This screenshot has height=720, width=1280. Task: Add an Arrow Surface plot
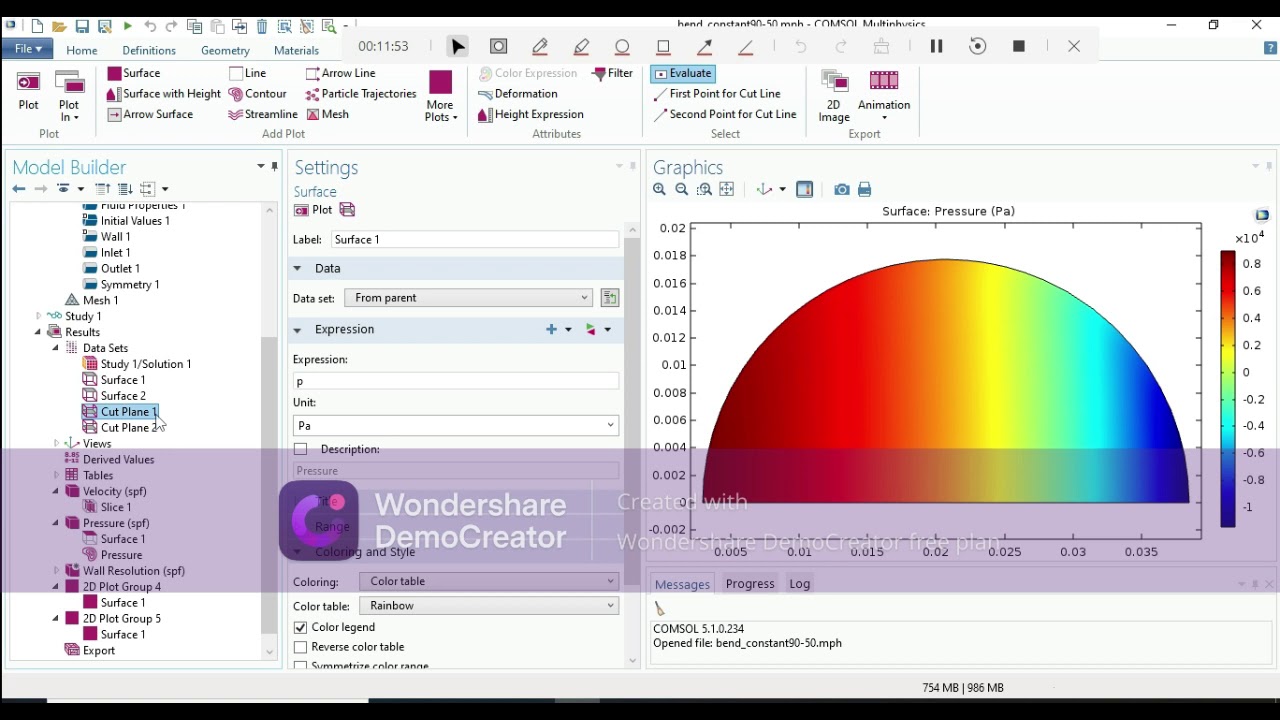150,115
